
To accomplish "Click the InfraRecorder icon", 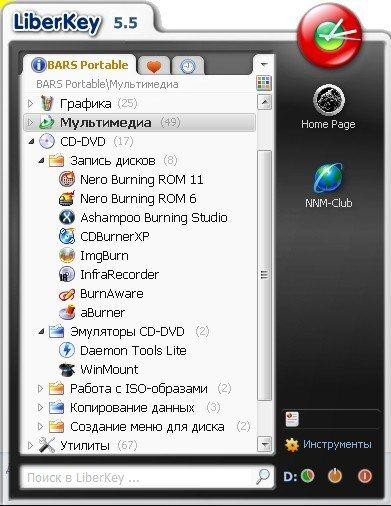I will click(x=67, y=275).
